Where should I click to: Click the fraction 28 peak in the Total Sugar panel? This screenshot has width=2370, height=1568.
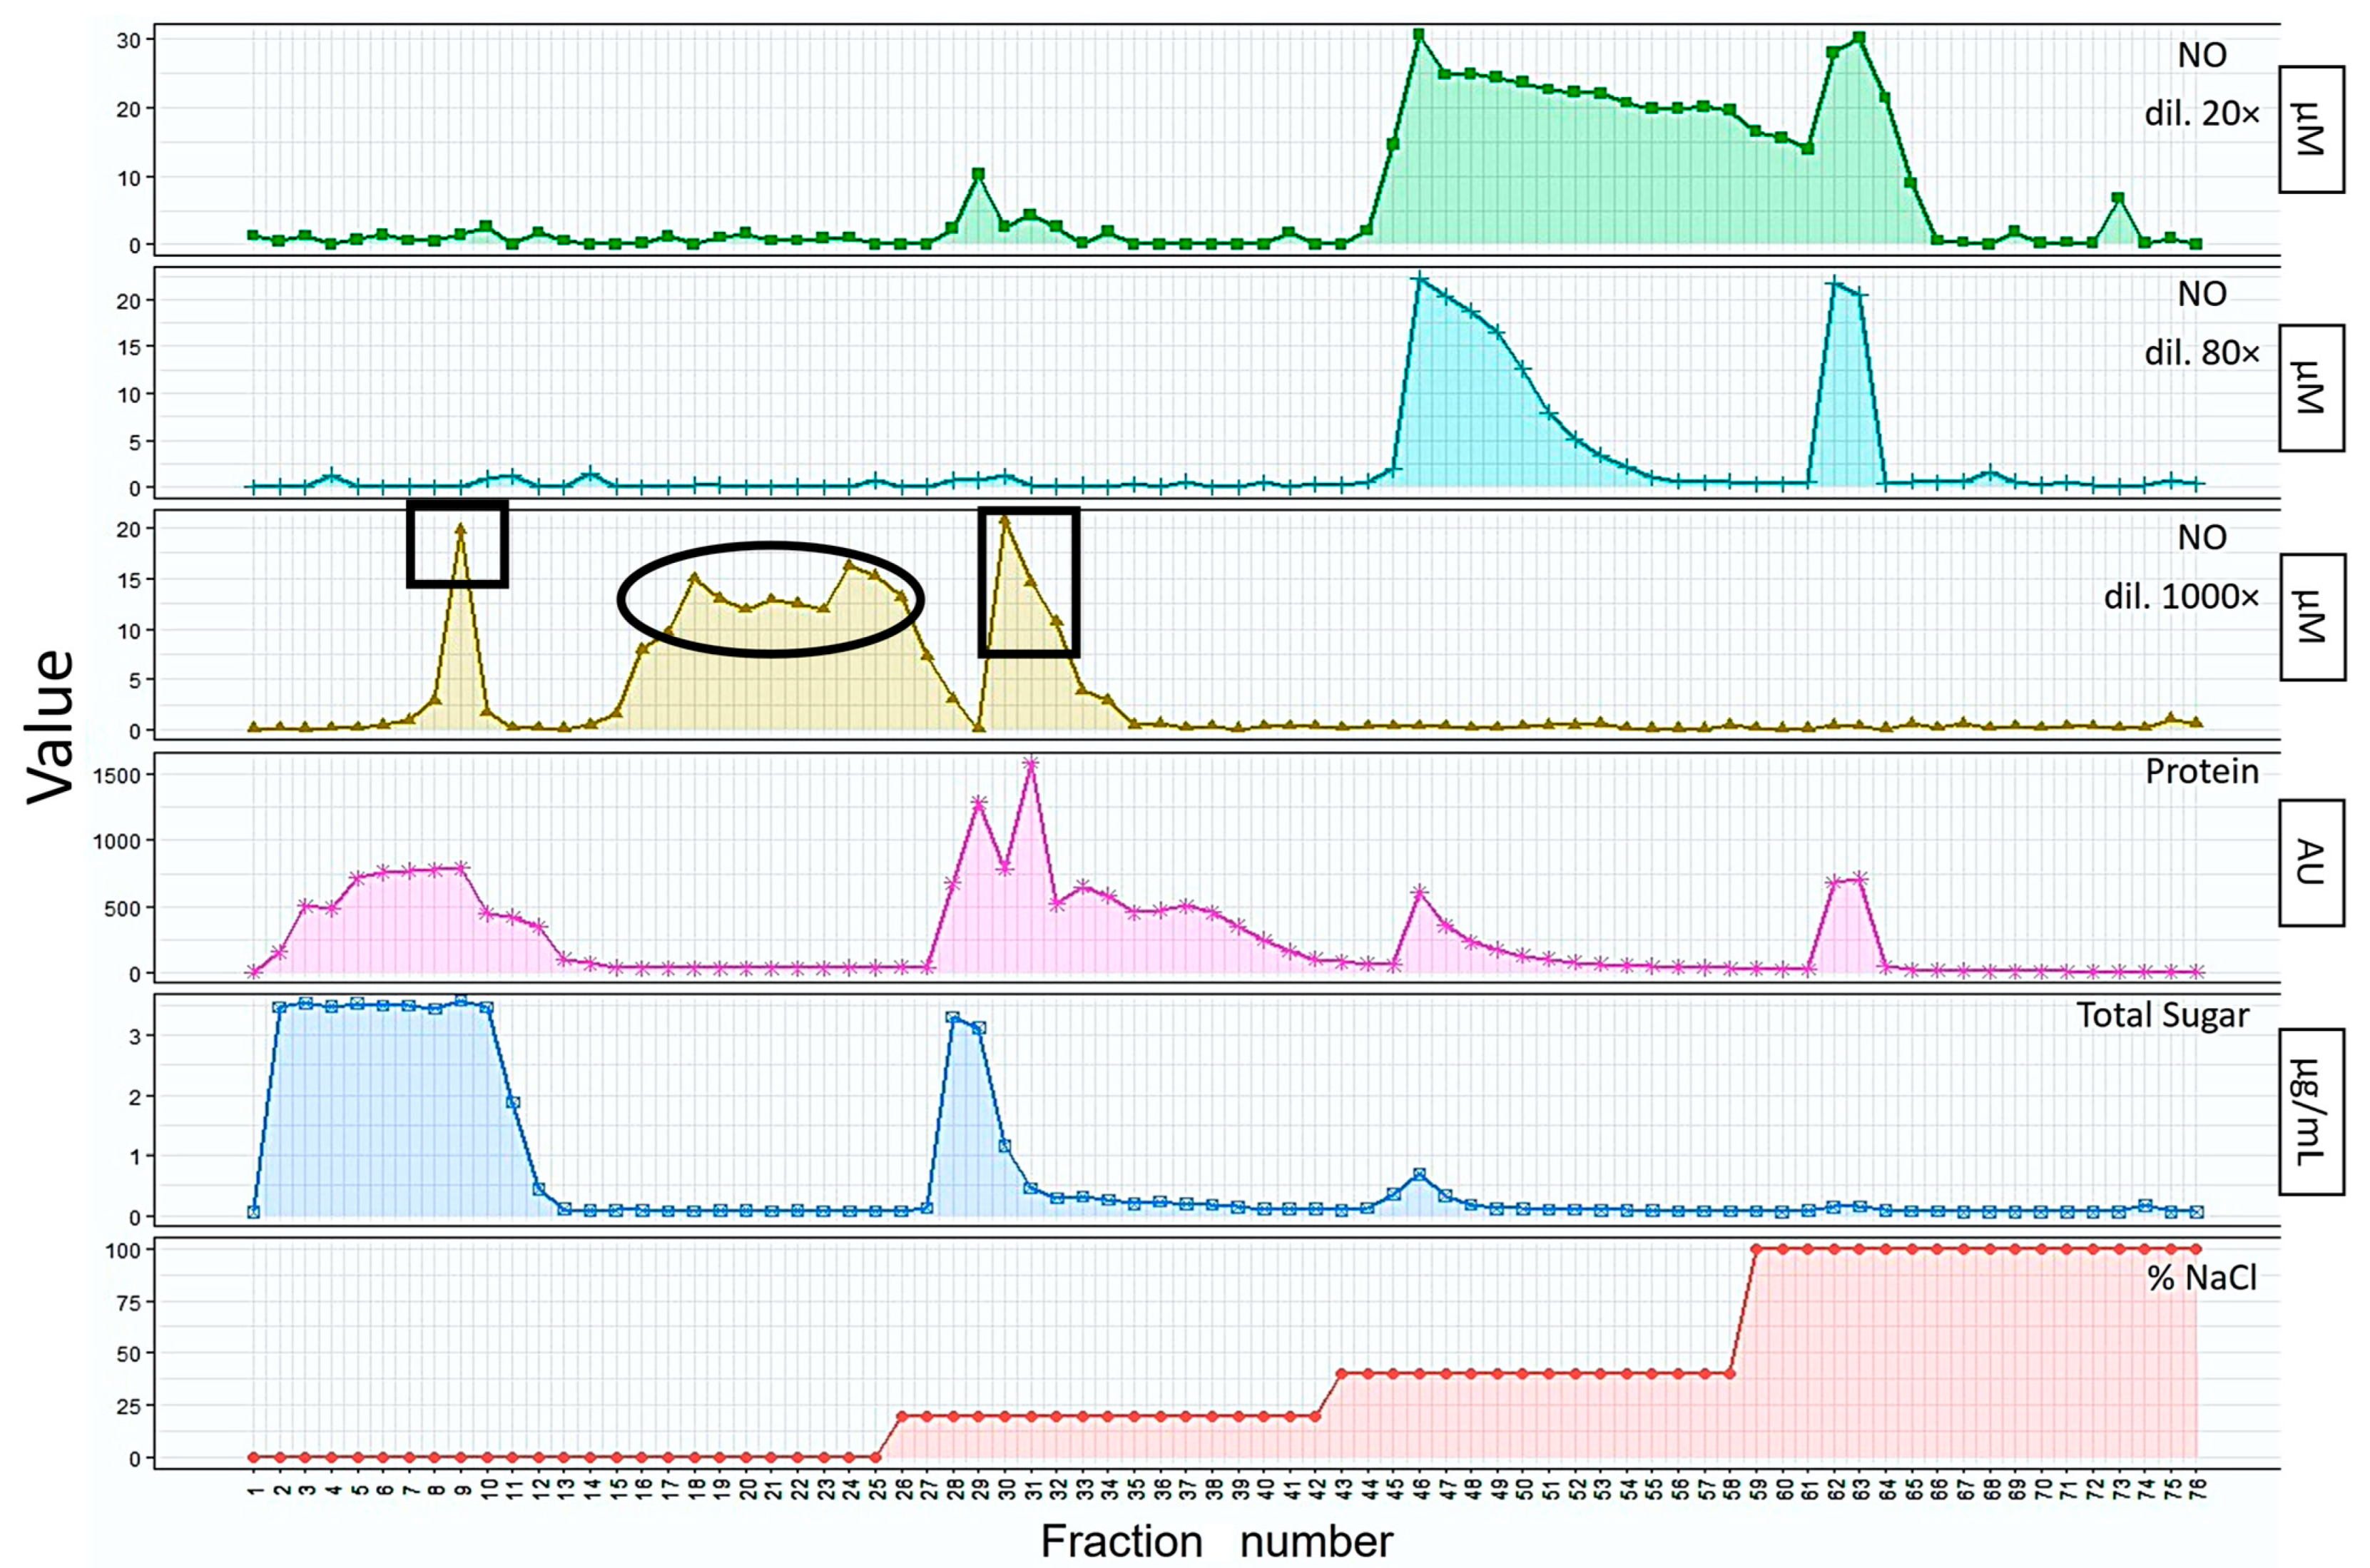952,1018
